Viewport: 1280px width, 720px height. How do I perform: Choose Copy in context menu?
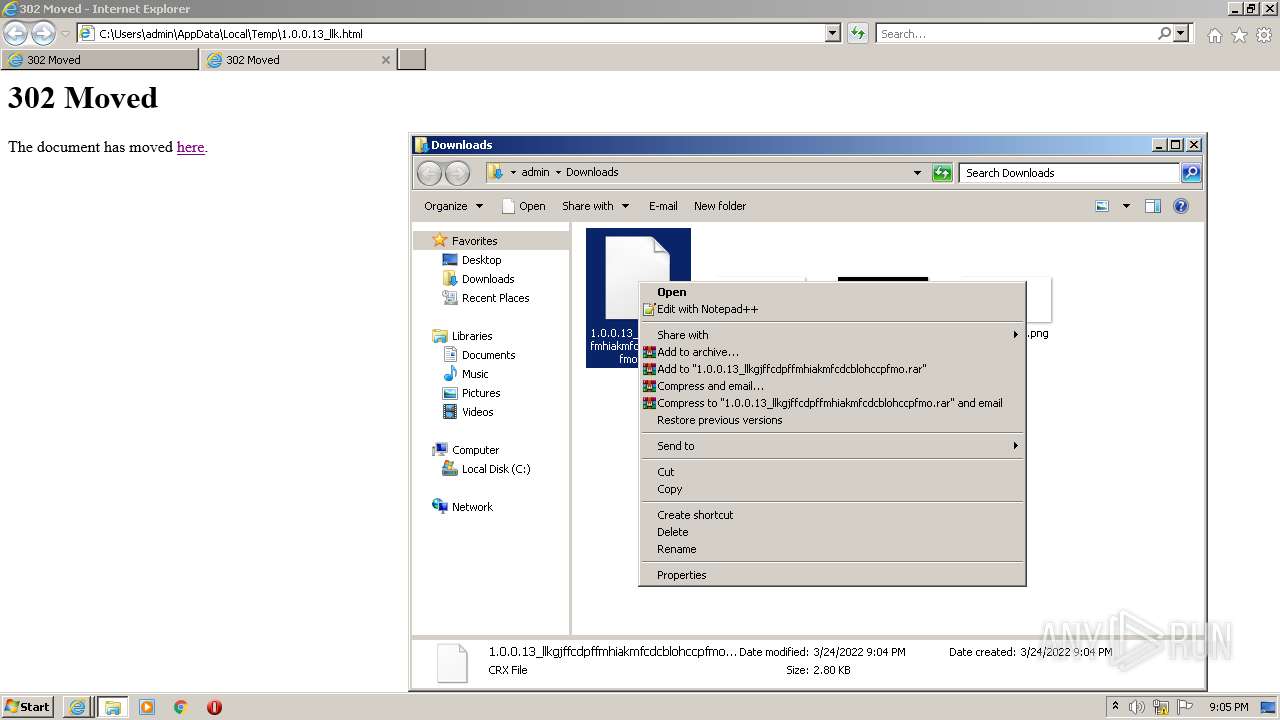point(832,489)
